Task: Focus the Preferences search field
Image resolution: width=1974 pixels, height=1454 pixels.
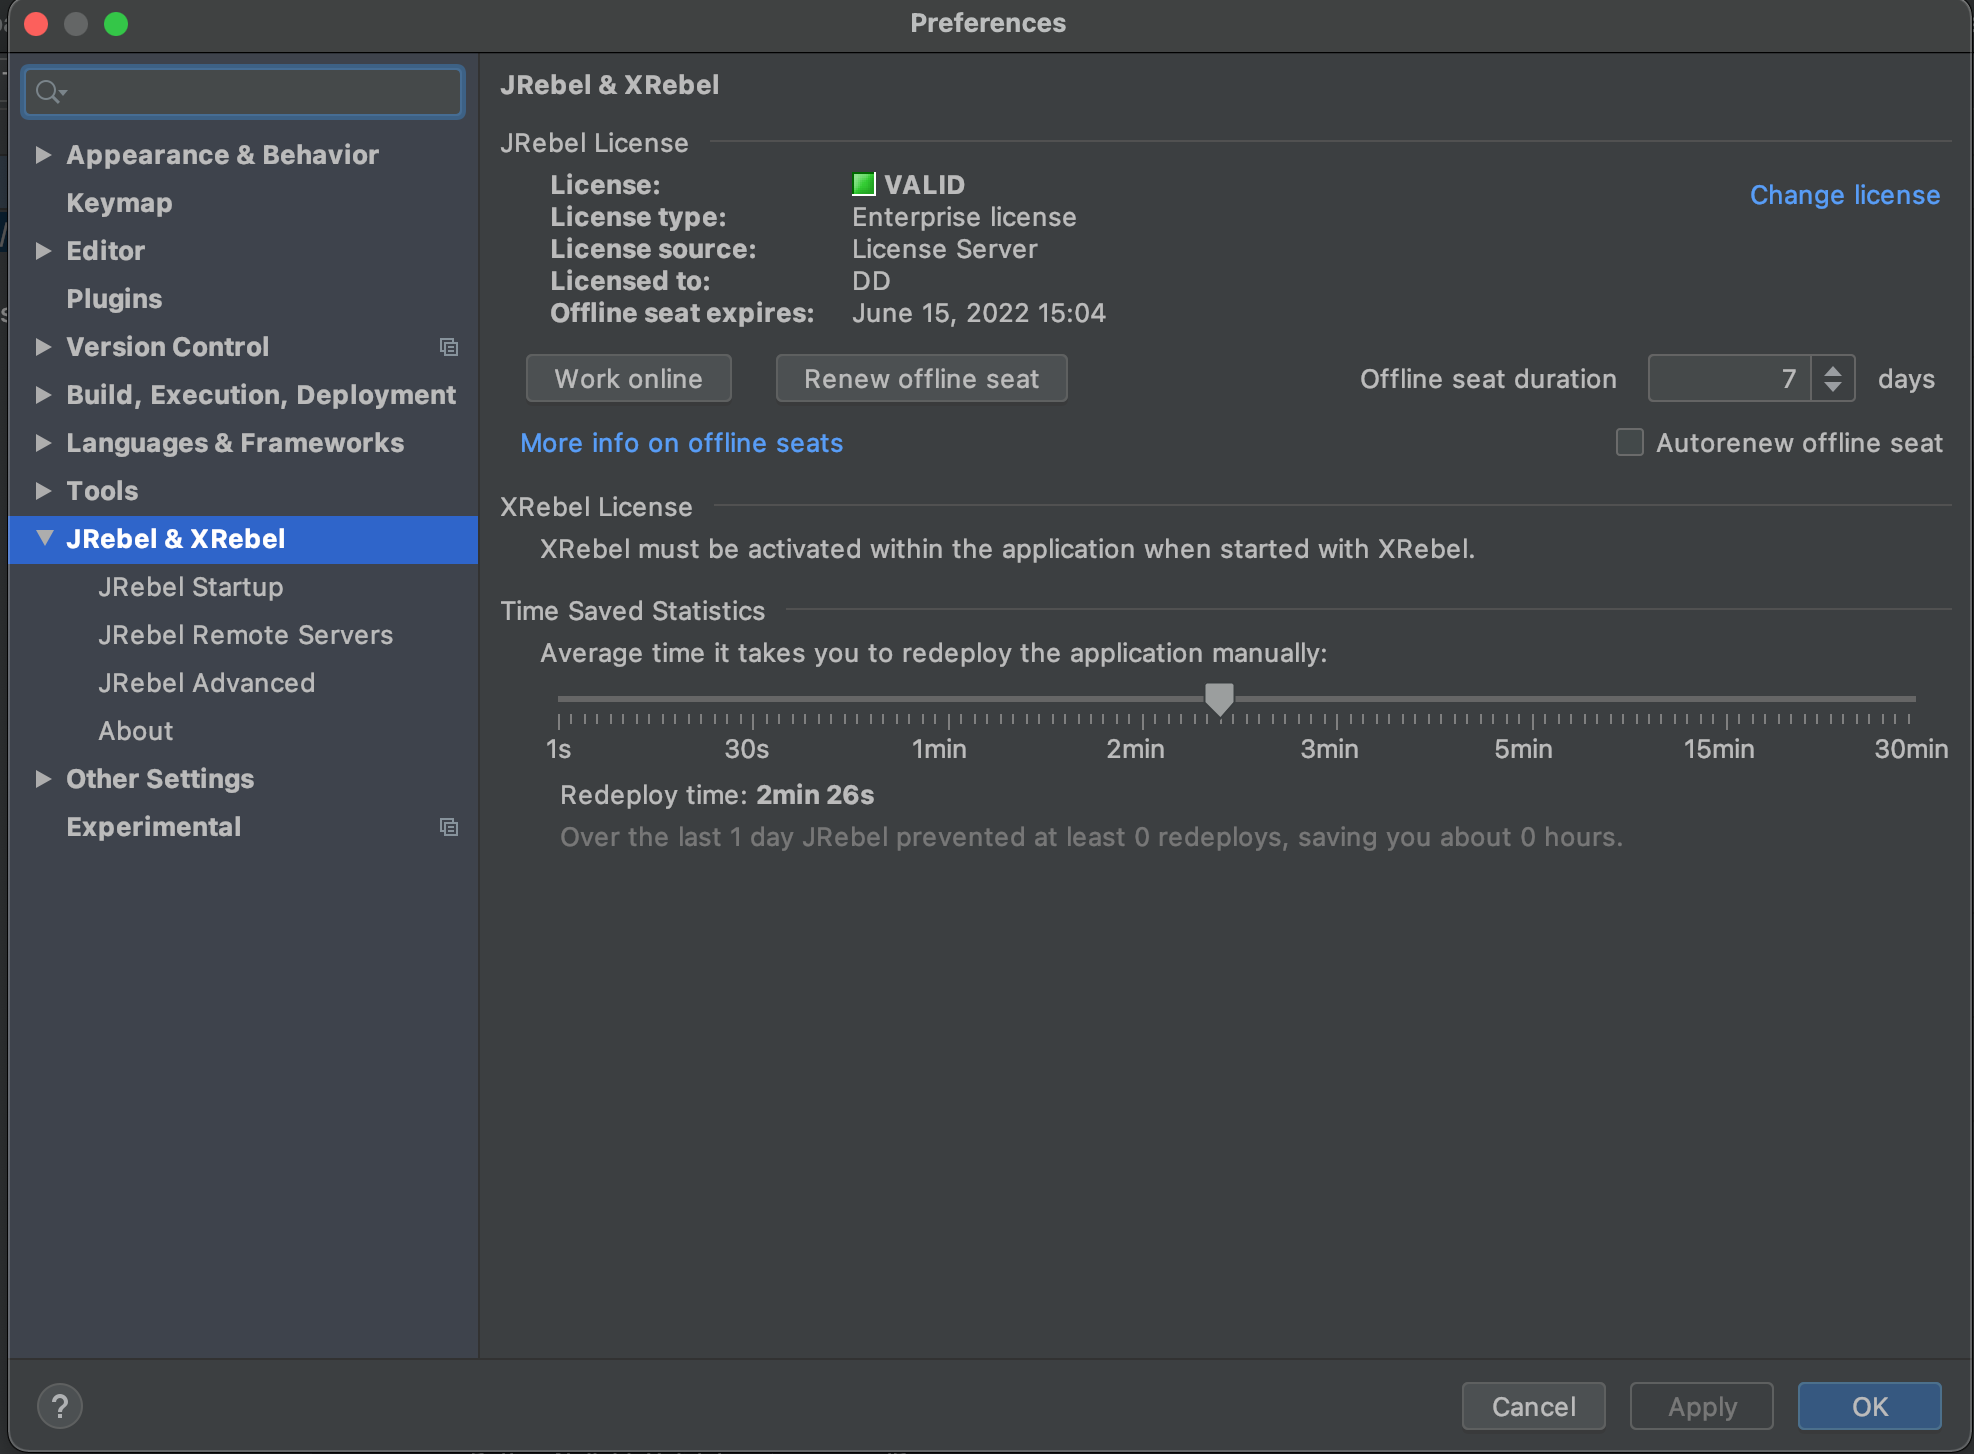Action: [243, 93]
